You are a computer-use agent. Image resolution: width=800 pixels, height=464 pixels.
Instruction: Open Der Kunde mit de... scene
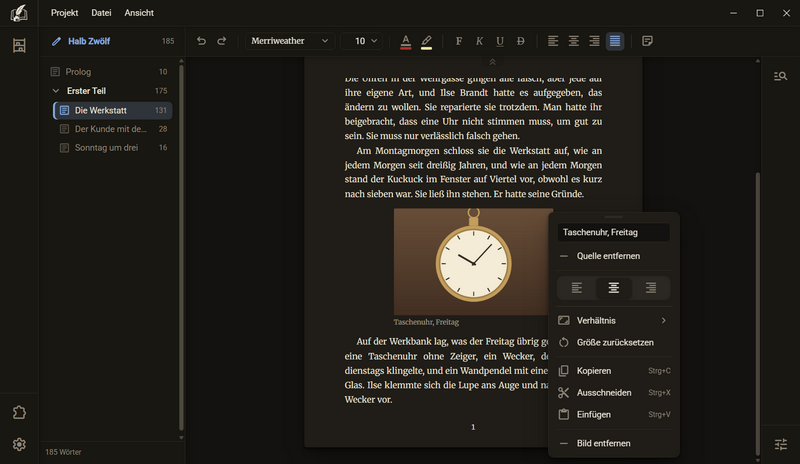[113, 129]
